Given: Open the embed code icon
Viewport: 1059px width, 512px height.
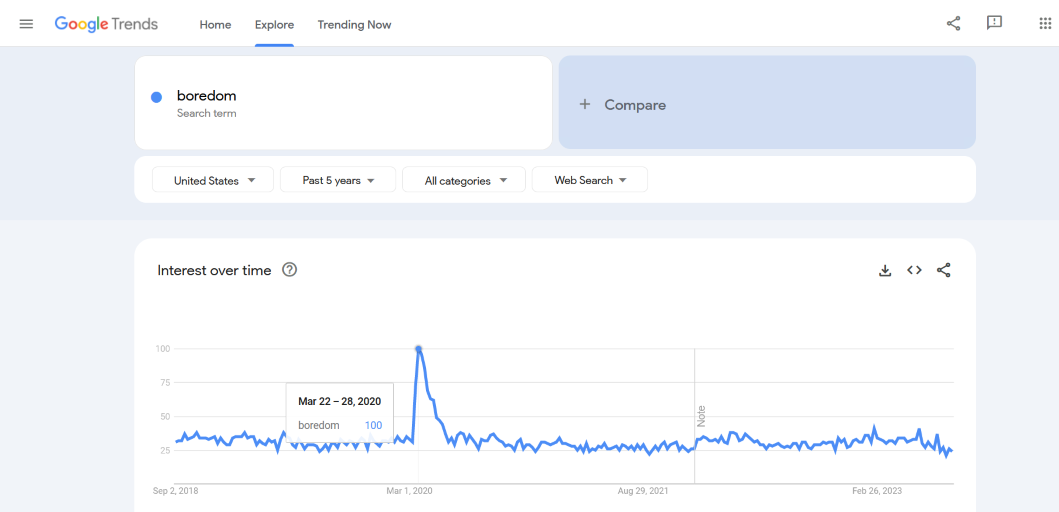Looking at the screenshot, I should tap(914, 270).
